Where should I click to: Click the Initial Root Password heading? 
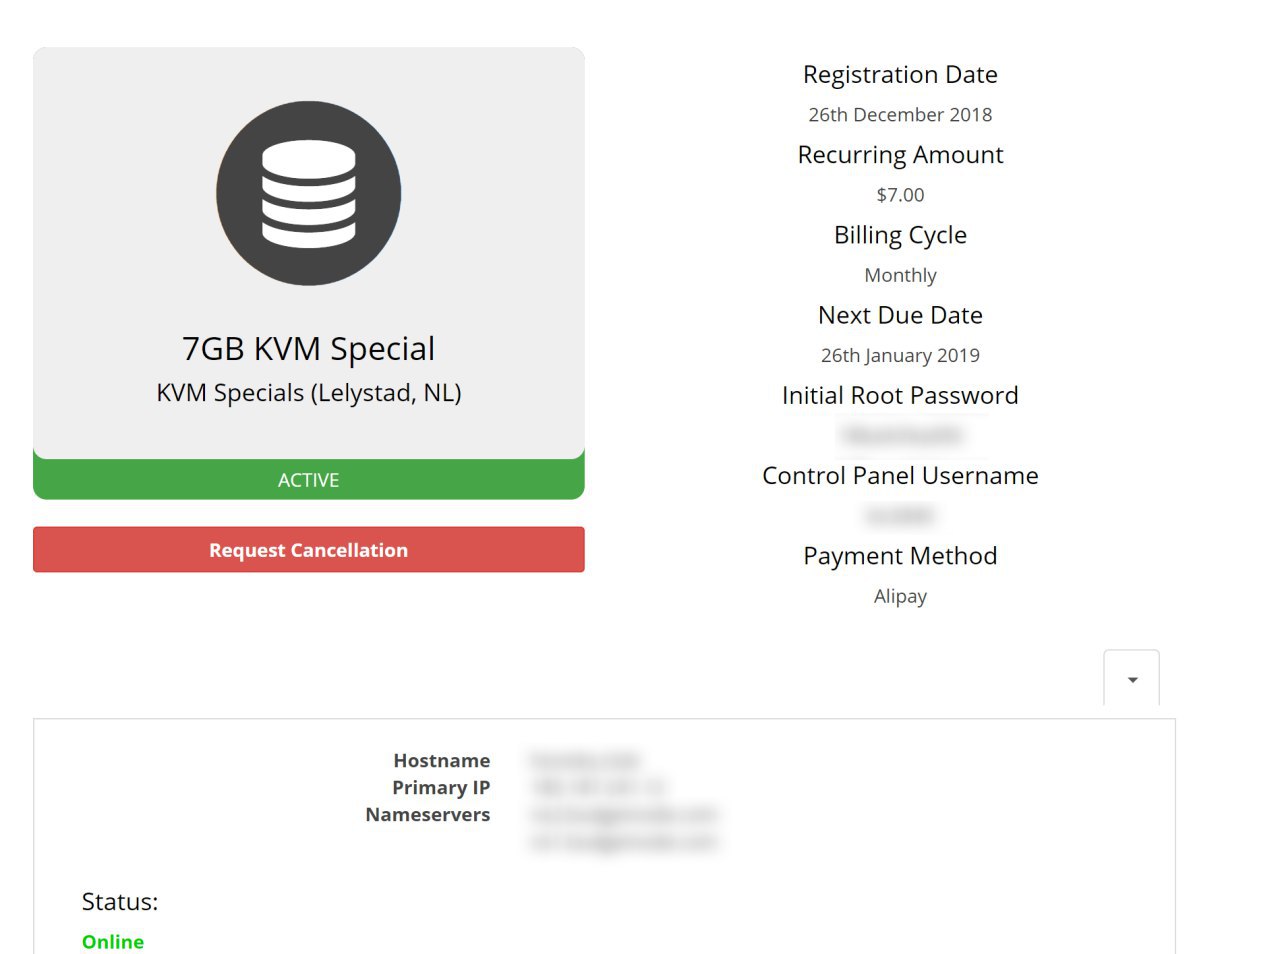(900, 395)
